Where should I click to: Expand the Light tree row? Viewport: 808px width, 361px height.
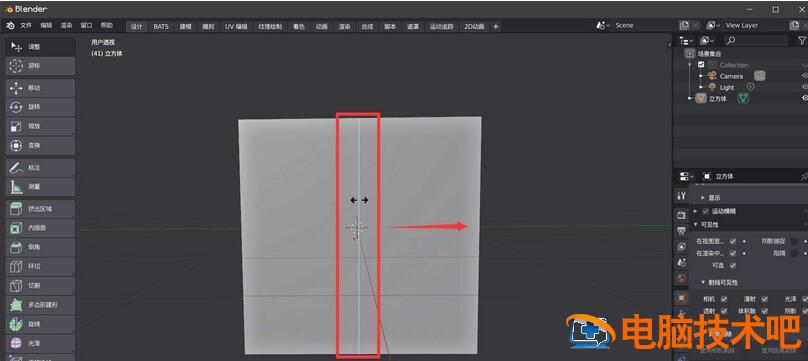click(x=701, y=88)
